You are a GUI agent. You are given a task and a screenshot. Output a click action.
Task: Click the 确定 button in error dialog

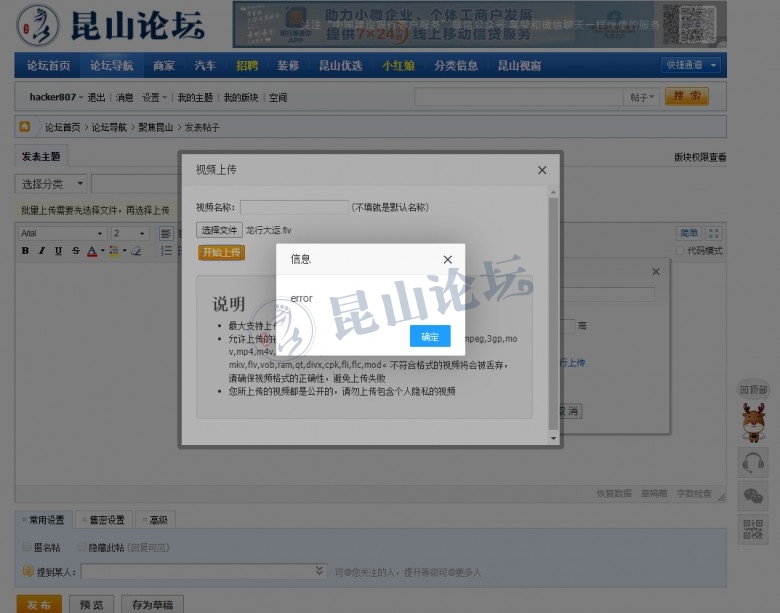point(430,336)
